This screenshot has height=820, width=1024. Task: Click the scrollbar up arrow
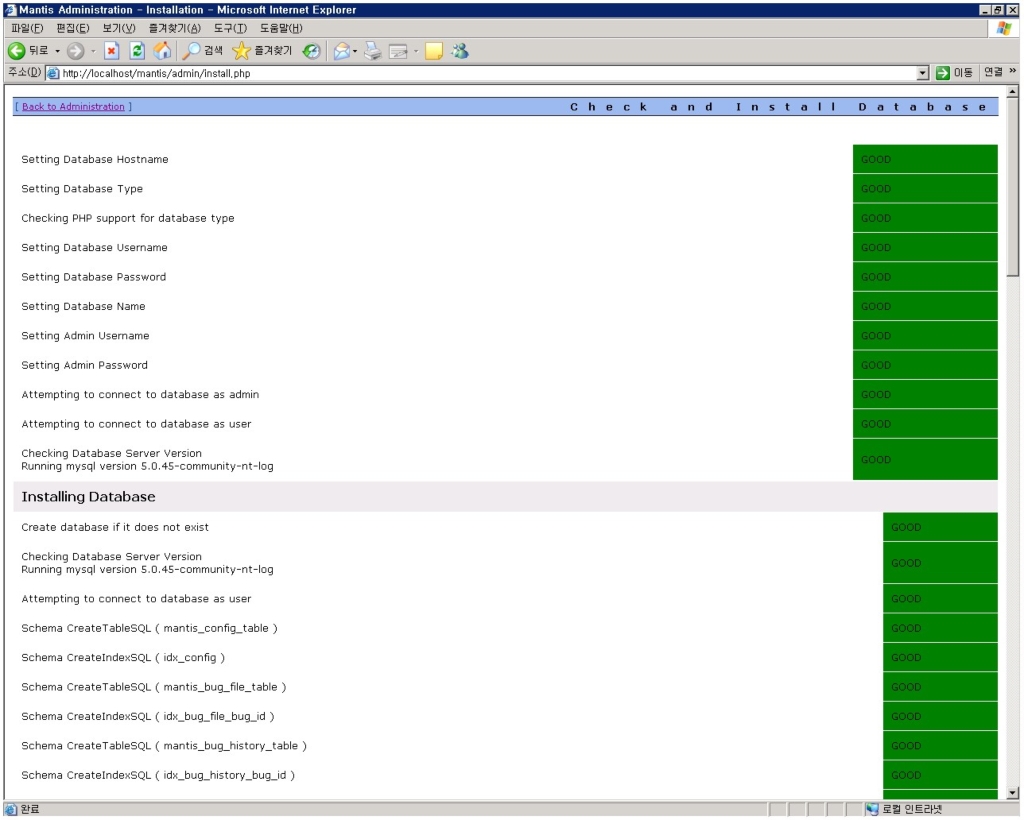(x=1013, y=92)
